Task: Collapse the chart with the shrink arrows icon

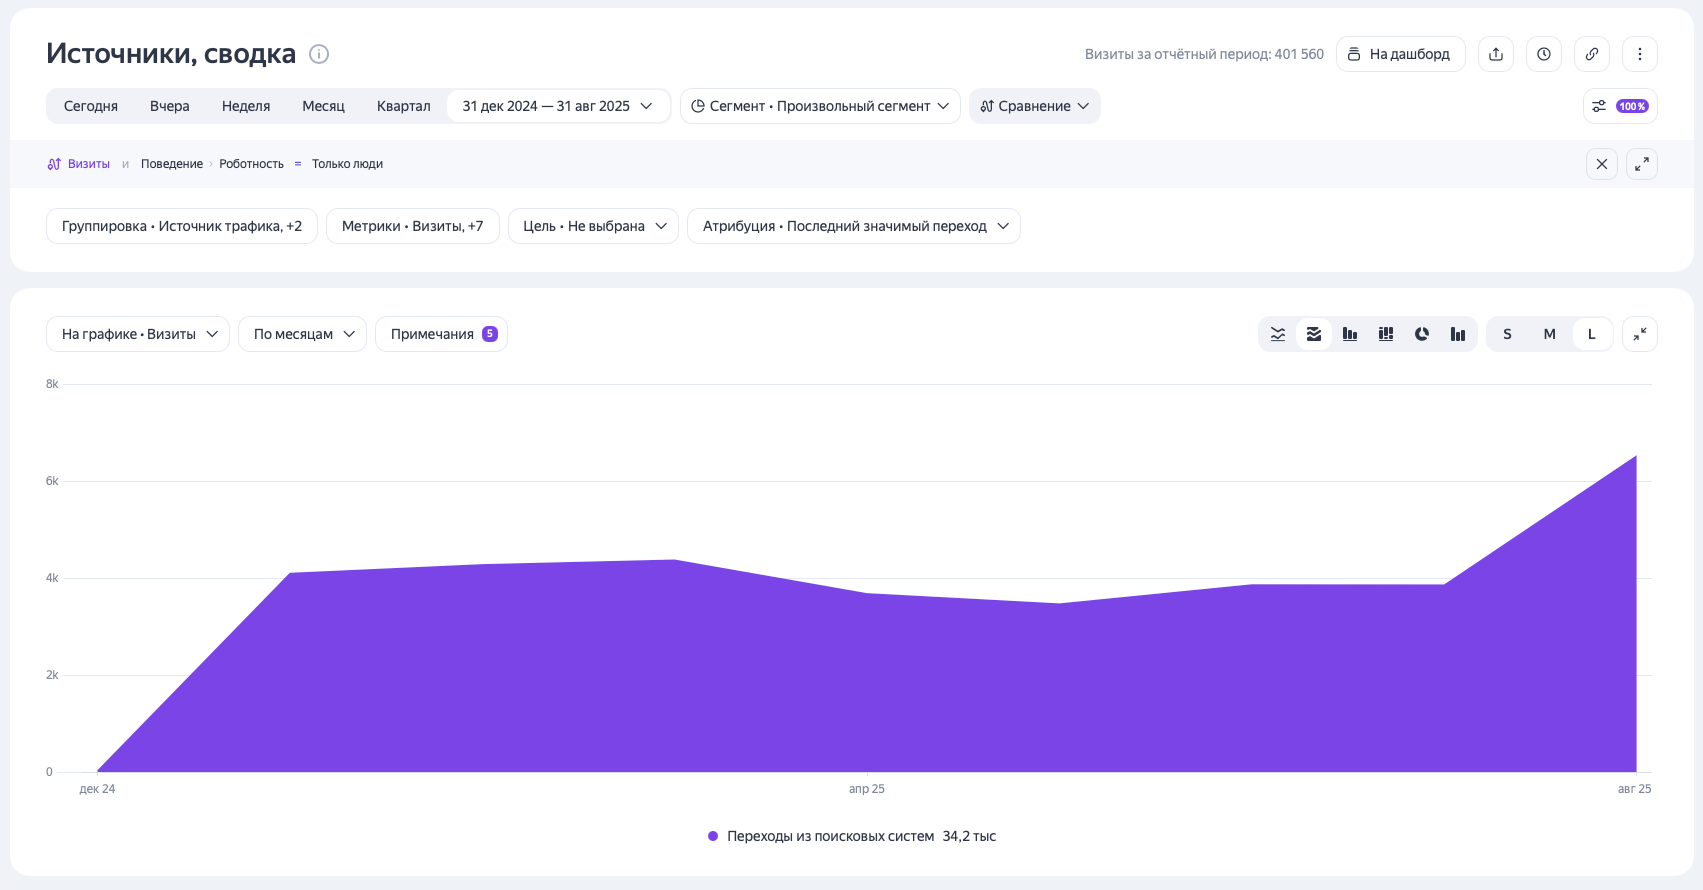Action: tap(1639, 334)
